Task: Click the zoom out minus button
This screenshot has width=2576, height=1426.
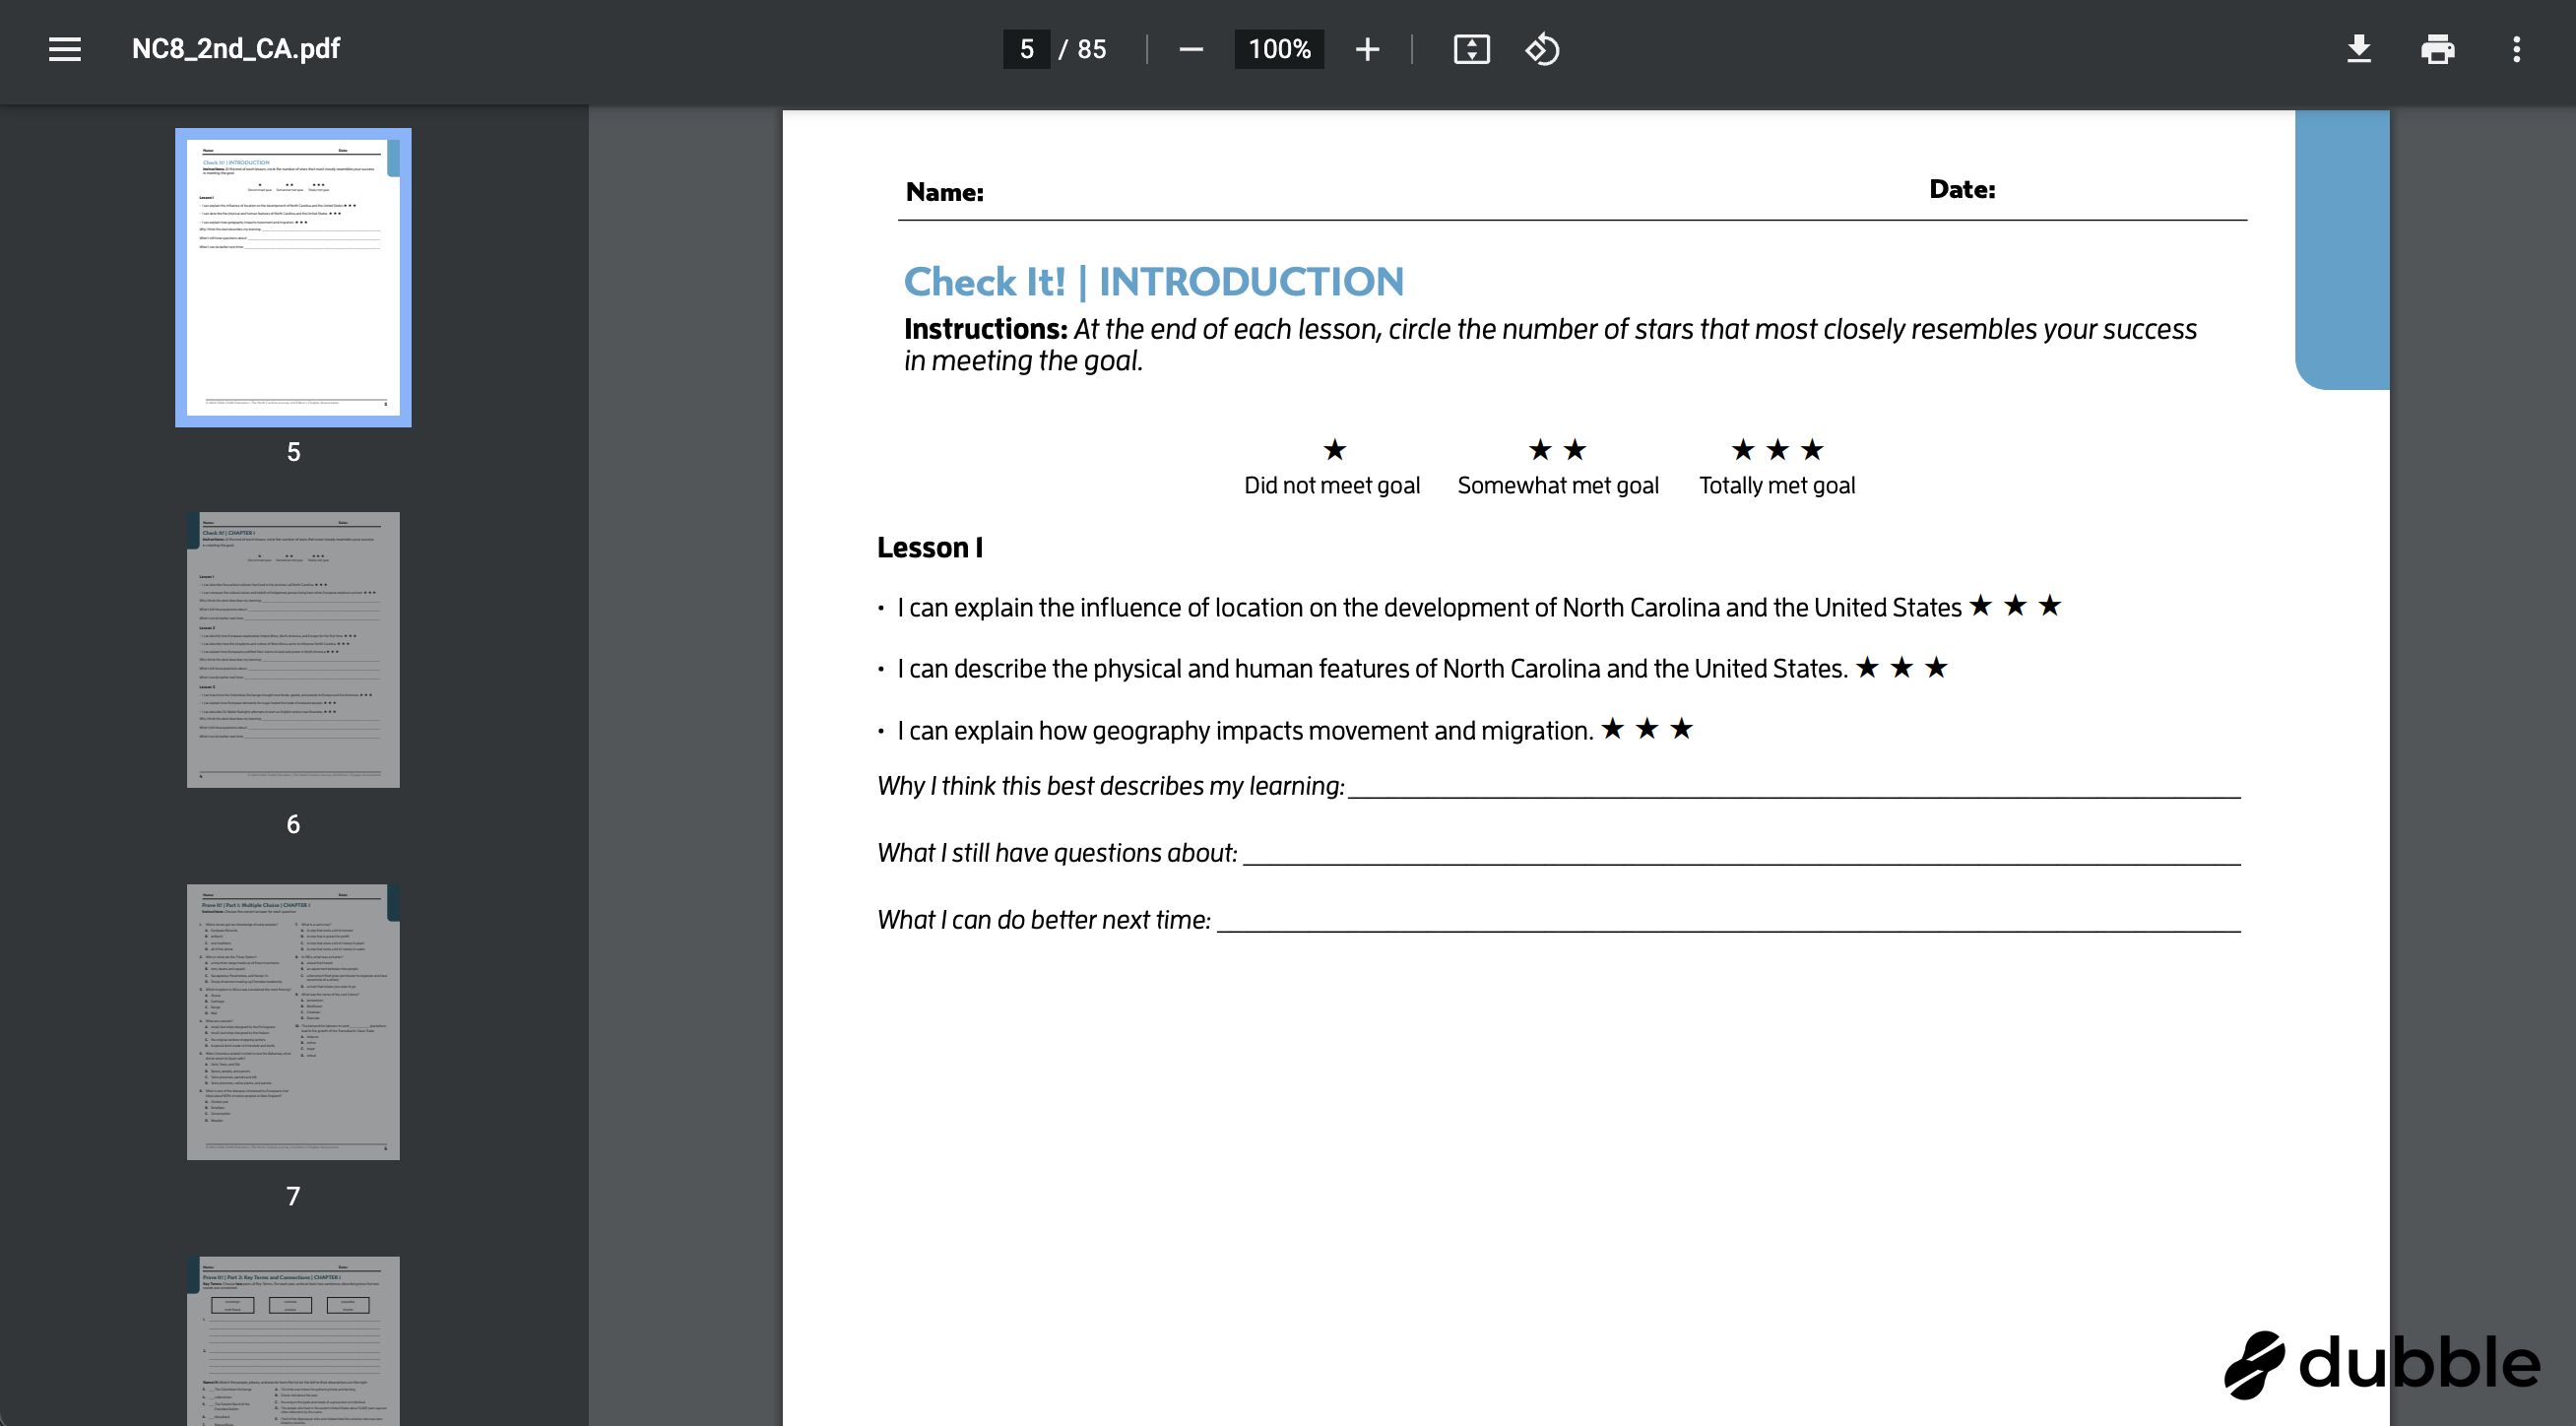Action: tap(1190, 49)
